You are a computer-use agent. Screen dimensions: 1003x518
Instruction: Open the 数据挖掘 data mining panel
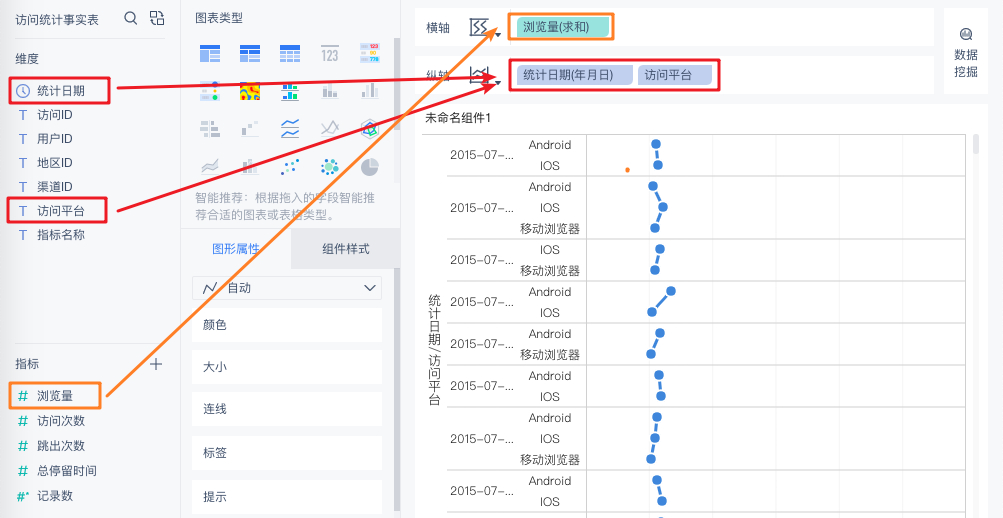[966, 52]
